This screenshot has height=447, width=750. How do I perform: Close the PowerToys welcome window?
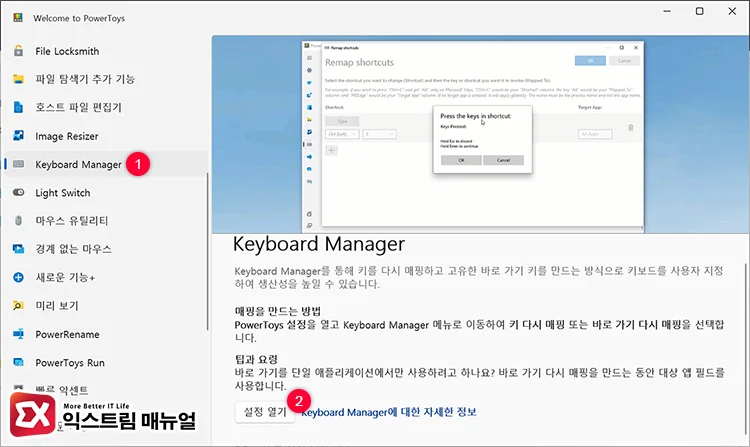click(732, 11)
